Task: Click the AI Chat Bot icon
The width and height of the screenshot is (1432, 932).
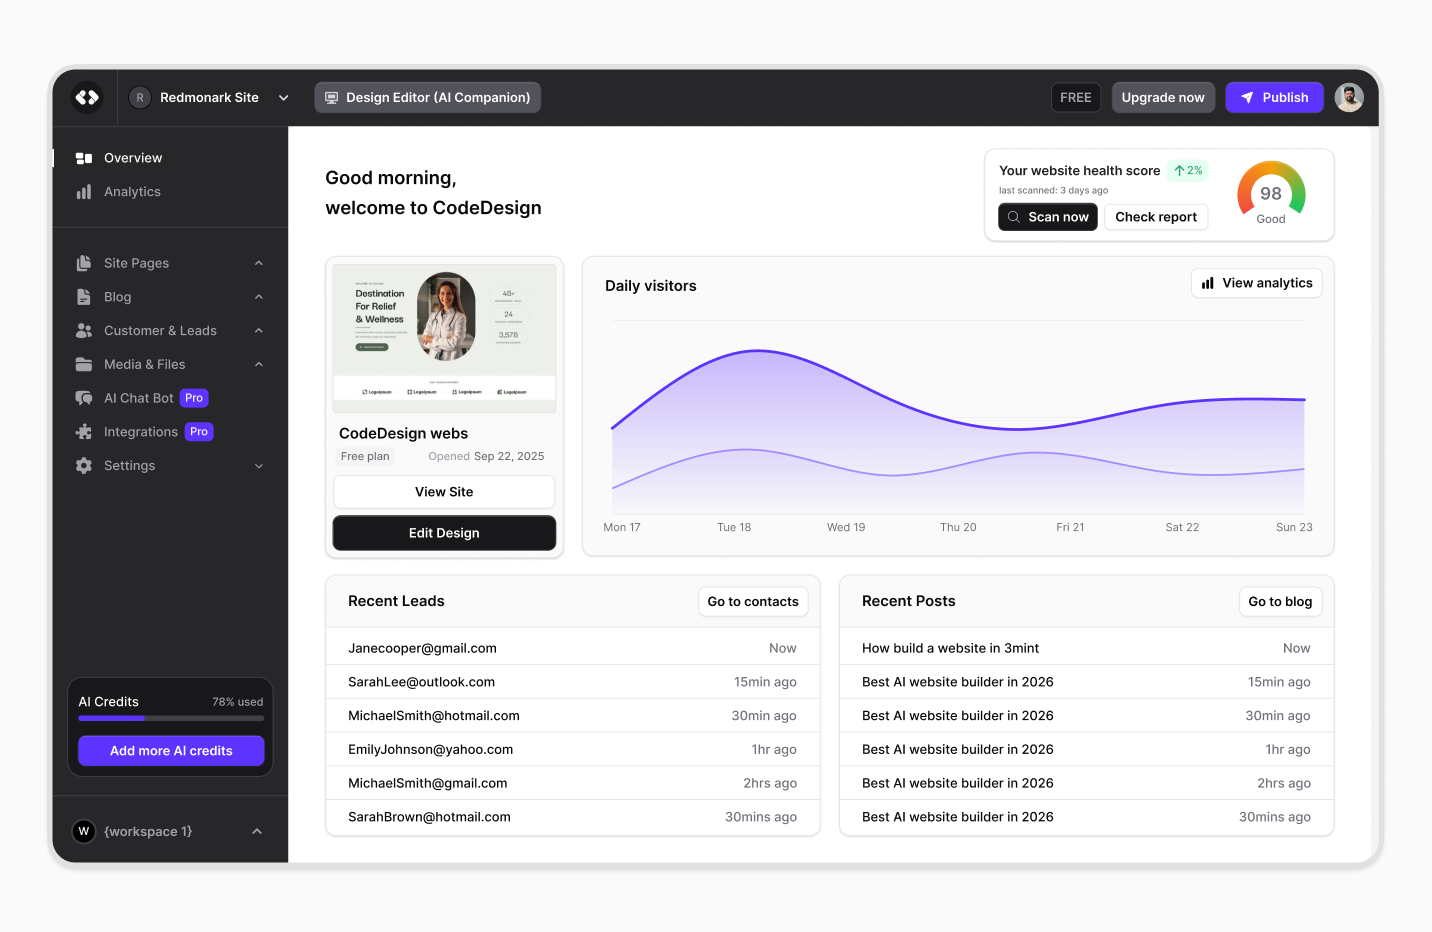Action: tap(84, 398)
